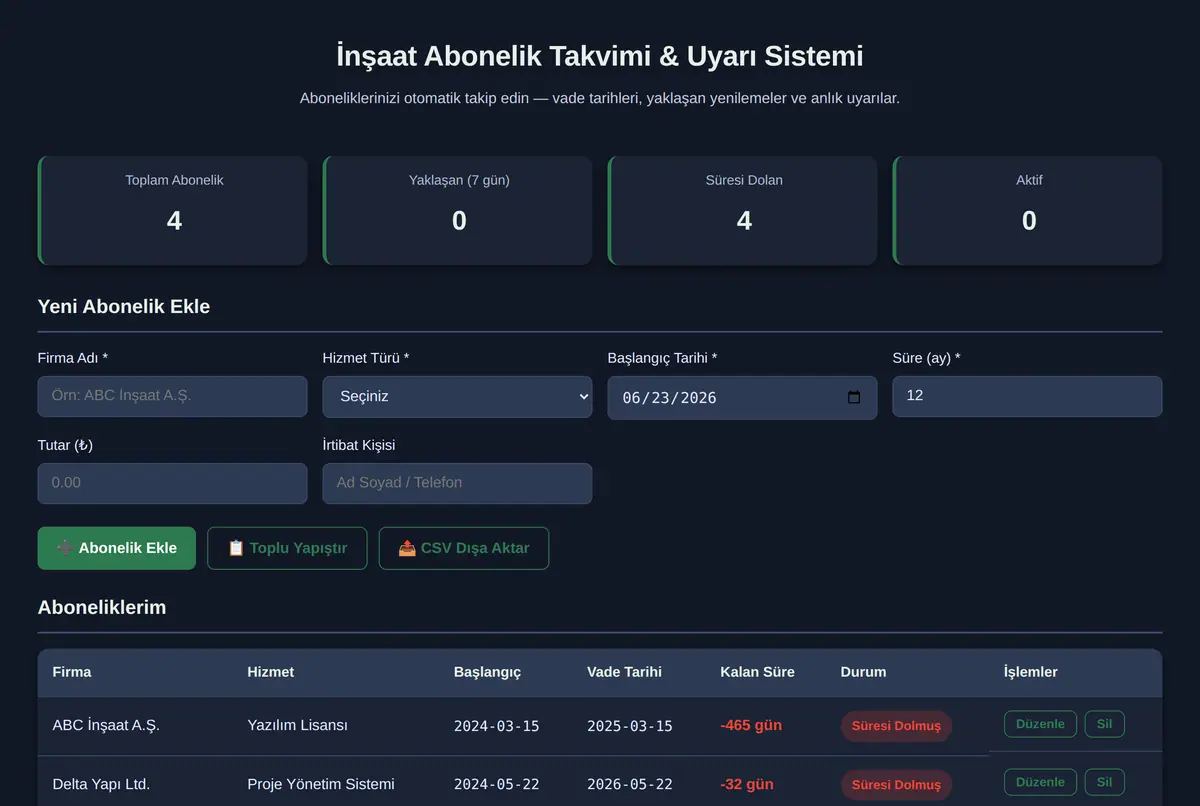Click the Başlangıç column header

click(487, 672)
